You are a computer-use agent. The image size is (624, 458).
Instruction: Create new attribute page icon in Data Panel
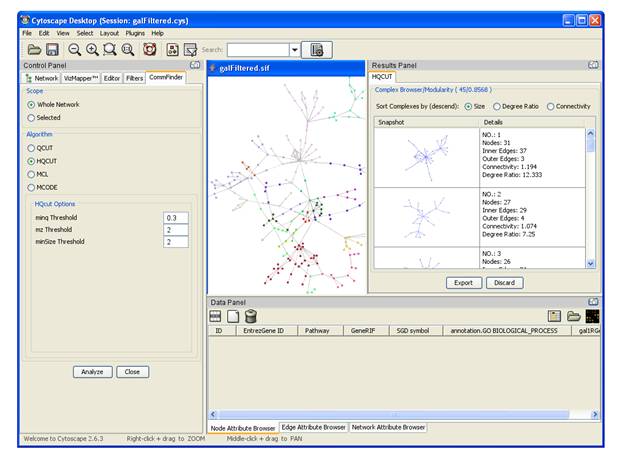click(233, 316)
